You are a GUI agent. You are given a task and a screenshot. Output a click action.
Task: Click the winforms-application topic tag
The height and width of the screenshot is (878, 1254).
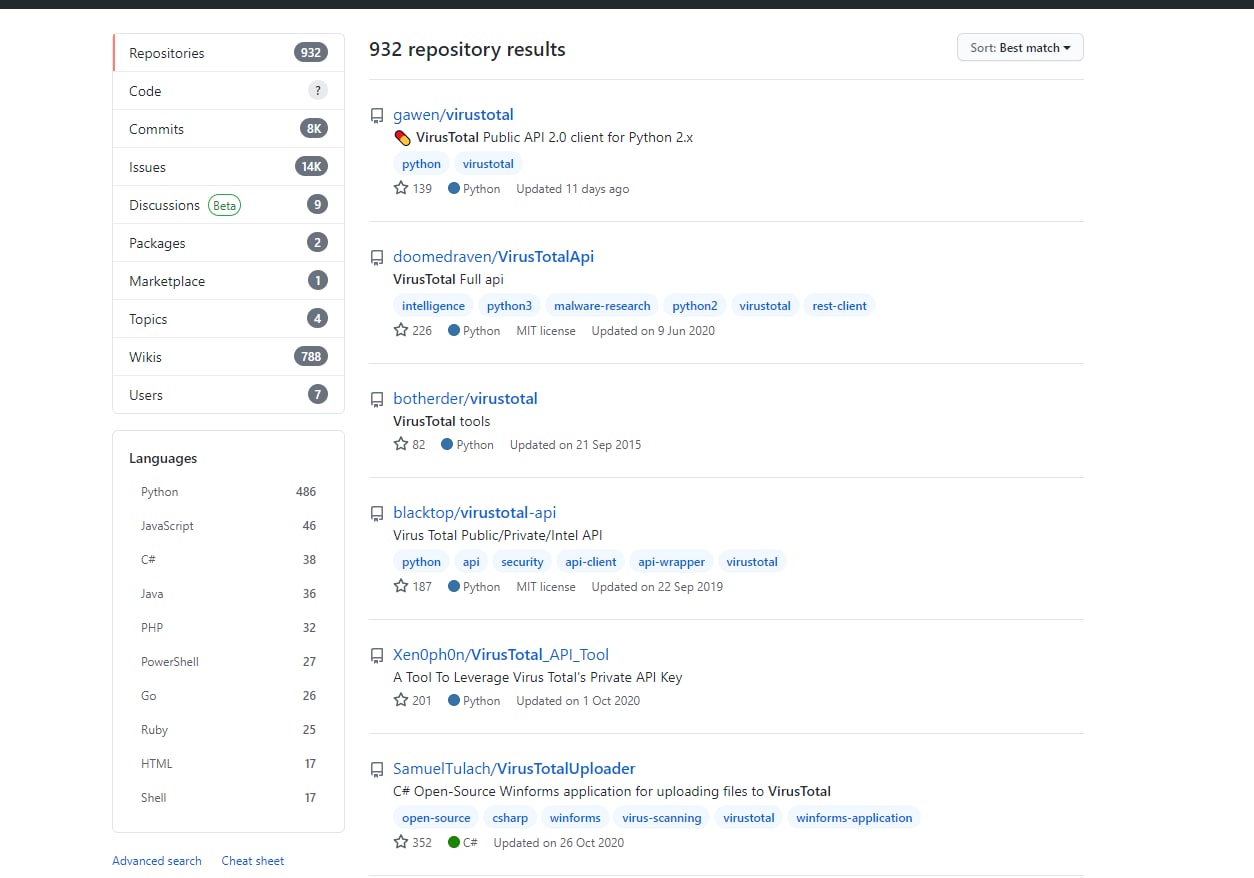pos(854,818)
